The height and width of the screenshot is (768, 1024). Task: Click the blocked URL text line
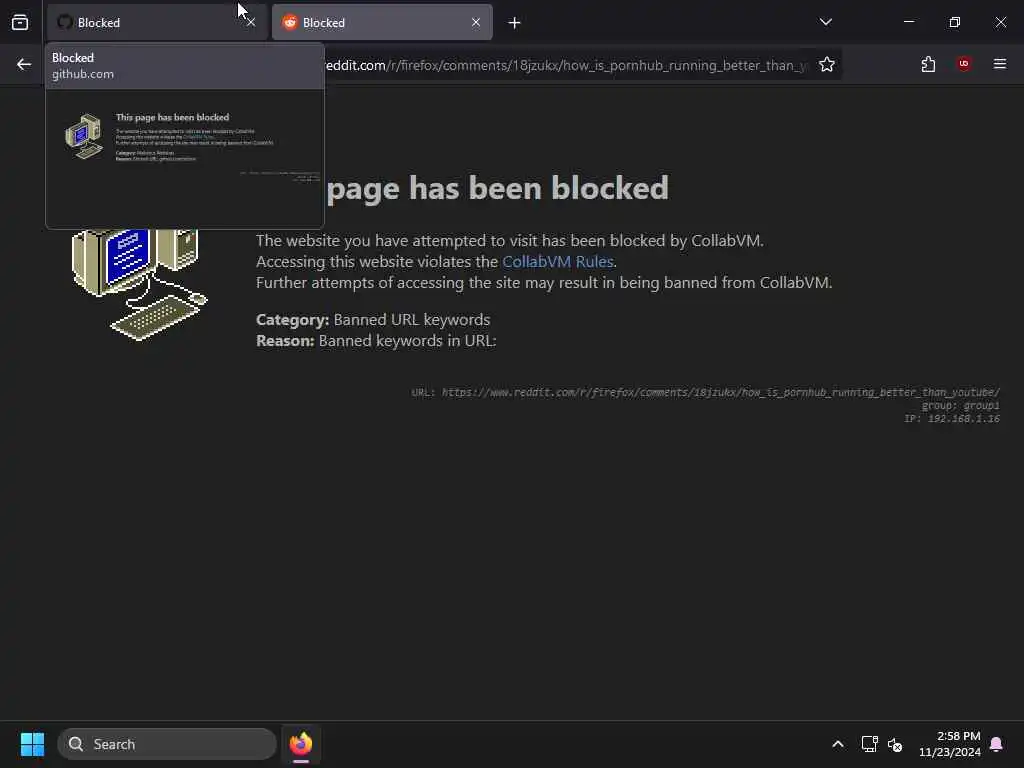point(705,392)
